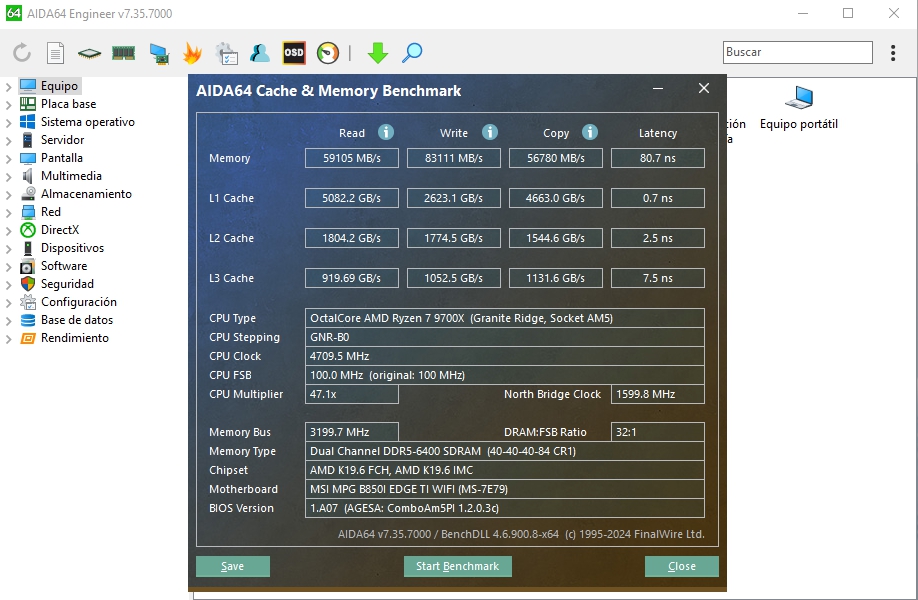
Task: Expand the Equipo tree node
Action: tap(8, 87)
